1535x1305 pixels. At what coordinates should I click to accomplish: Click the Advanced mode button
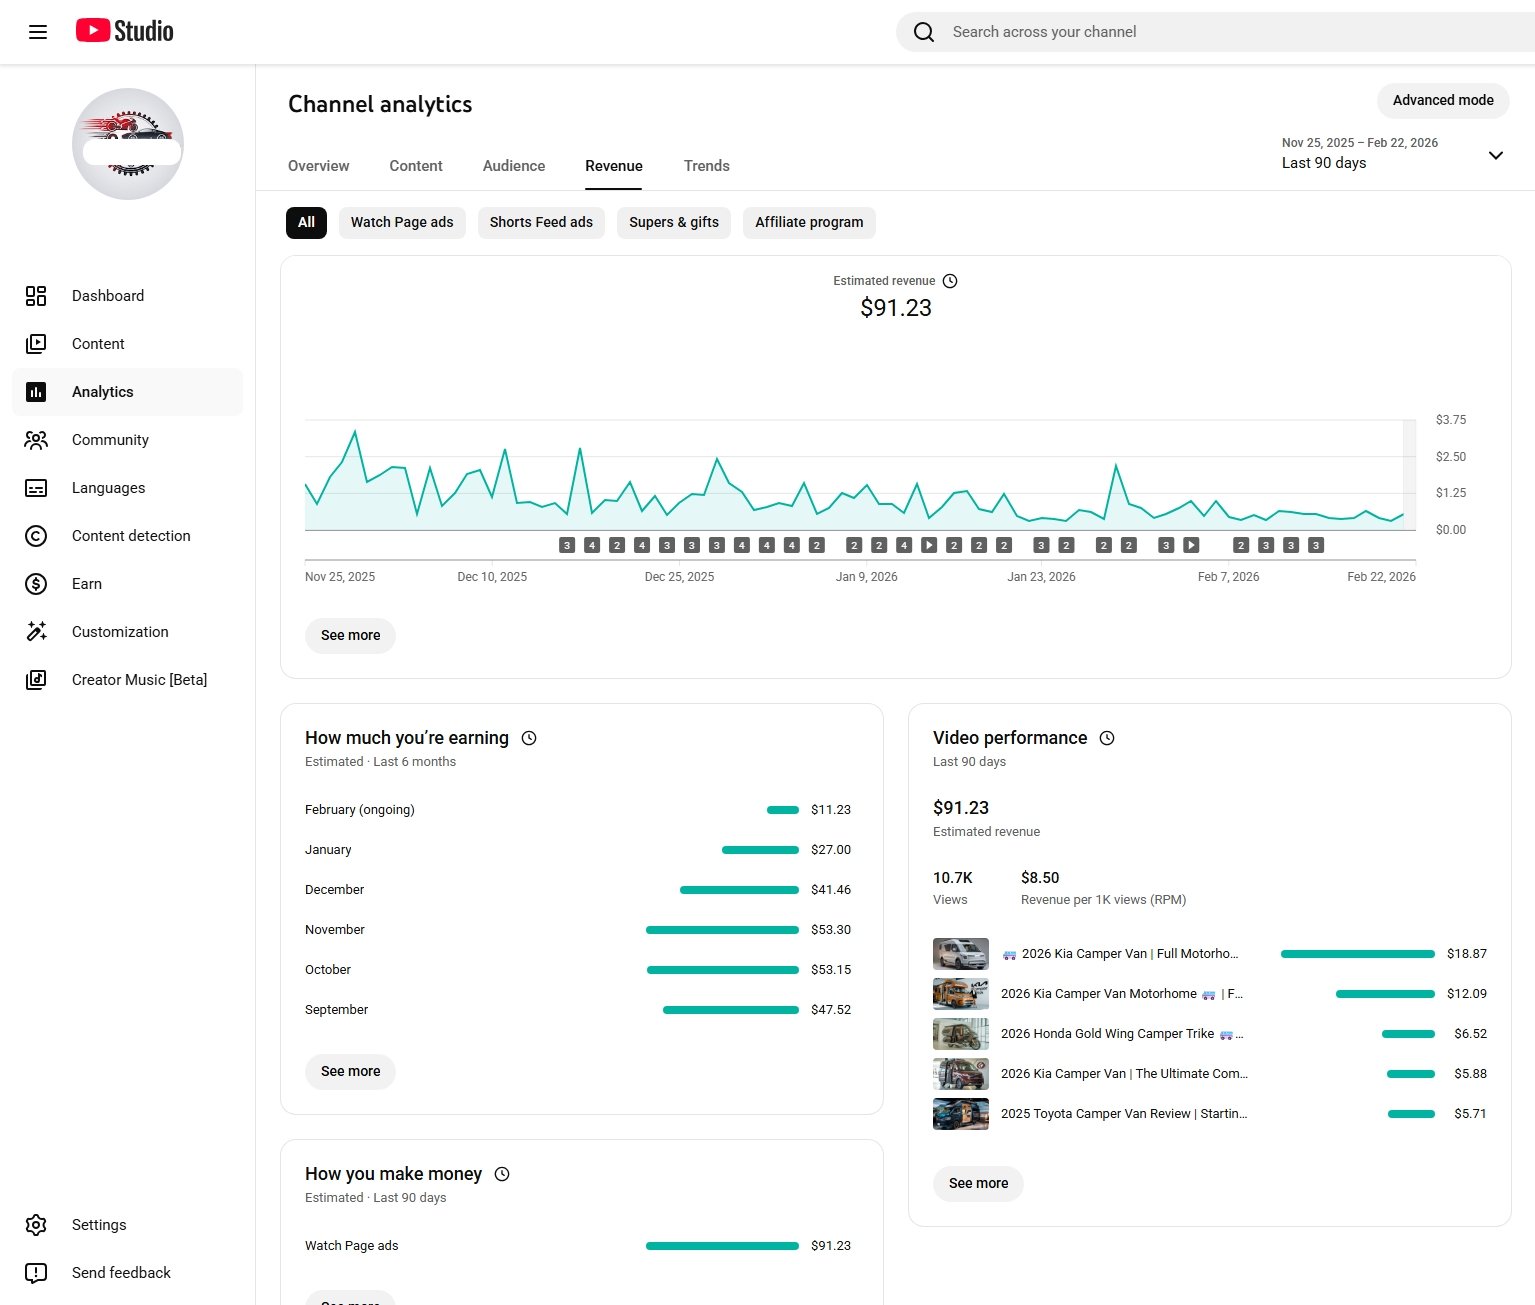tap(1443, 100)
